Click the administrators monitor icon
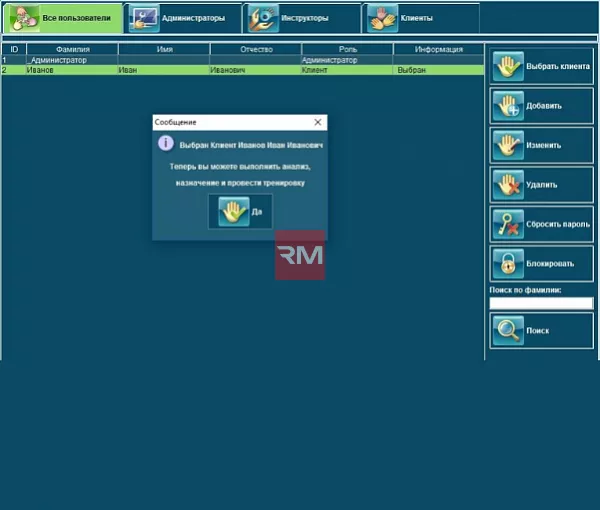The width and height of the screenshot is (600, 510). pyautogui.click(x=144, y=18)
